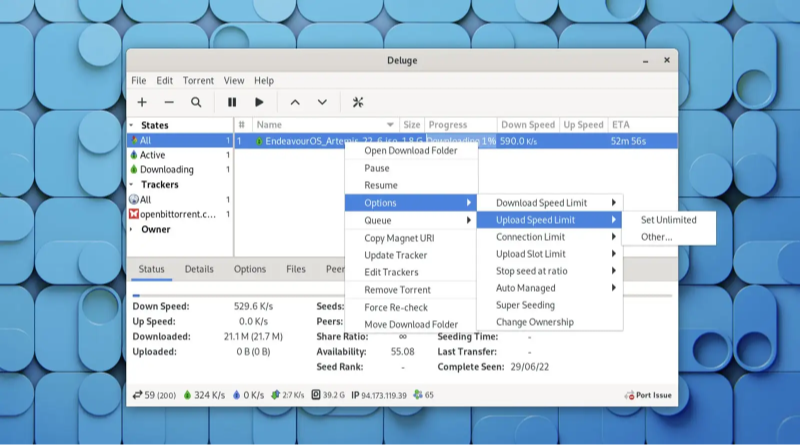The image size is (800, 445).
Task: Click the Down Speed column header
Action: point(528,125)
